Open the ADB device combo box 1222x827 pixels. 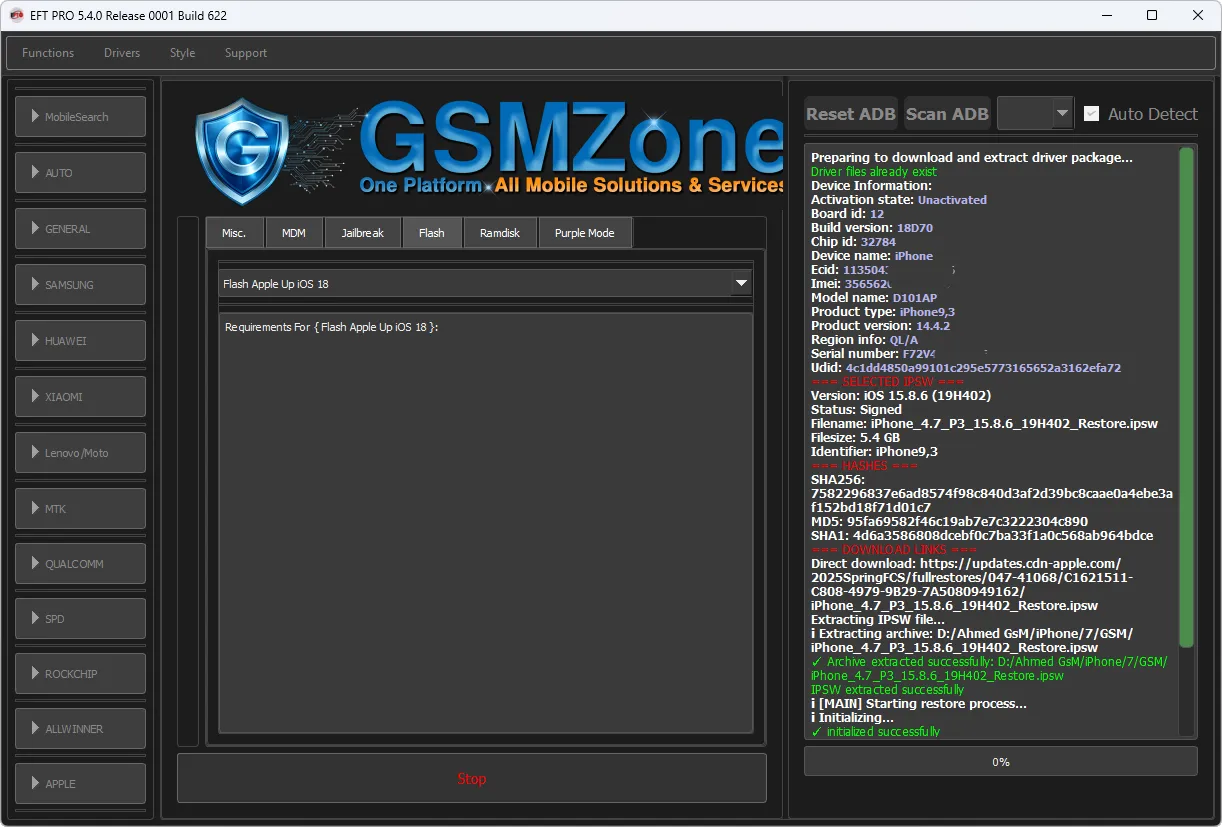(1035, 114)
